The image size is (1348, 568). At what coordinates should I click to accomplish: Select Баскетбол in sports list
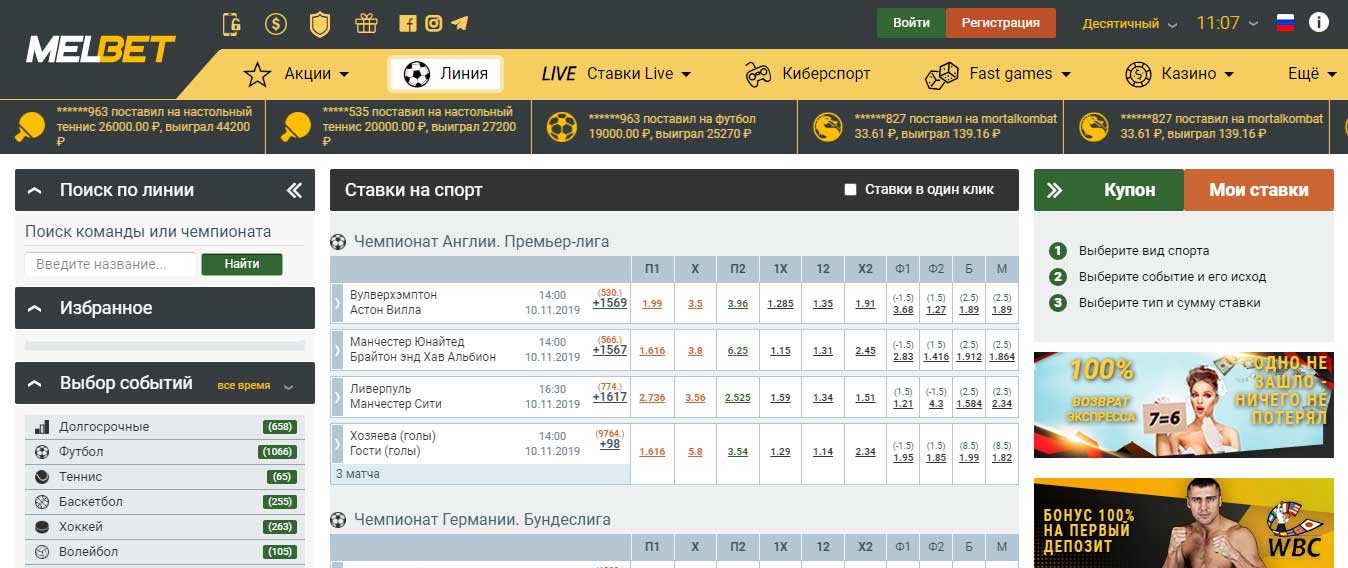165,502
